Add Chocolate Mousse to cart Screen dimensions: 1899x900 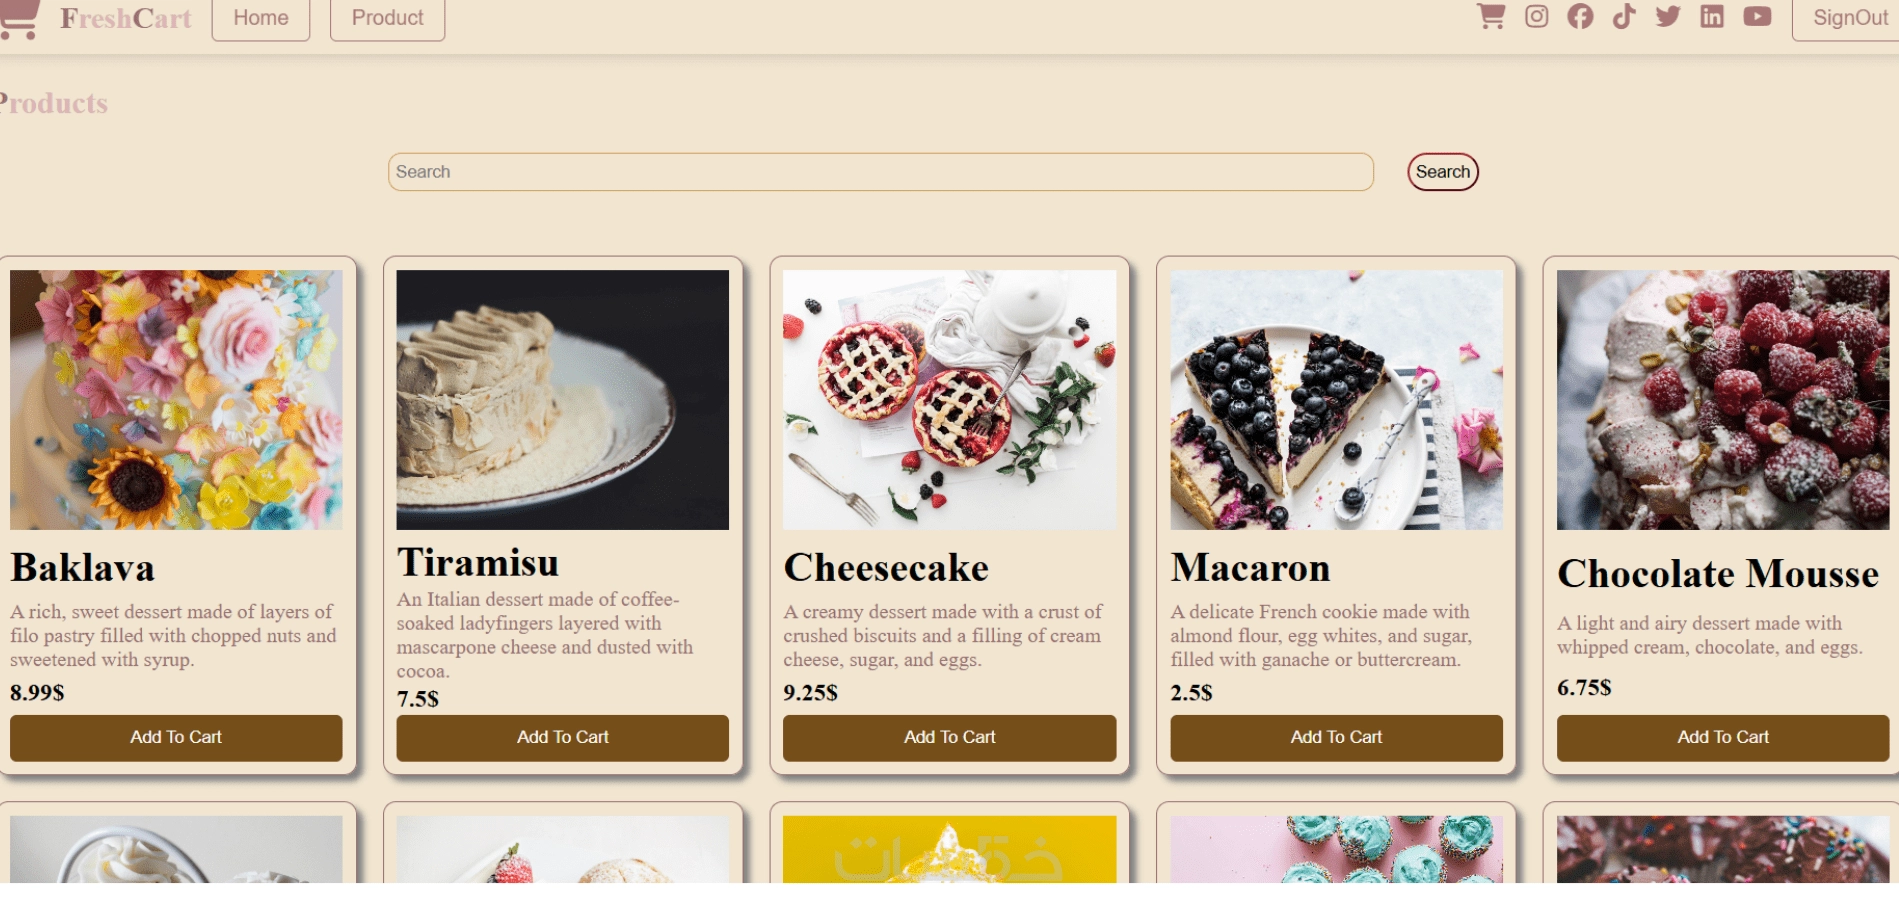coord(1722,737)
